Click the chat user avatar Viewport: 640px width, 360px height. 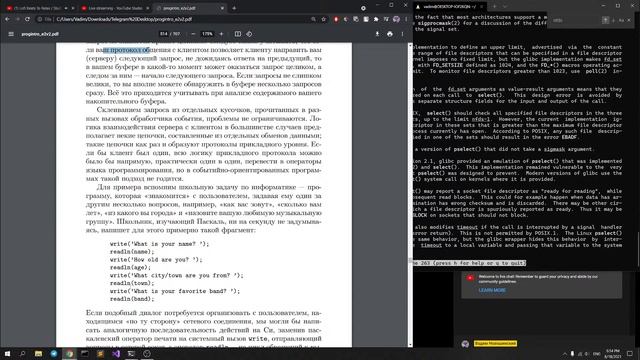[465, 344]
